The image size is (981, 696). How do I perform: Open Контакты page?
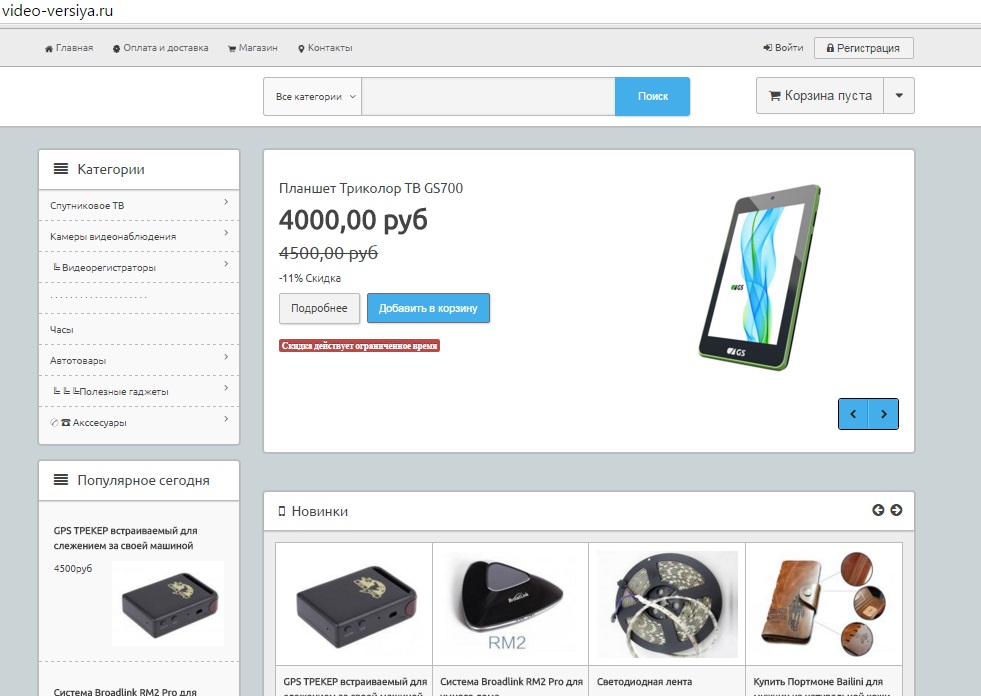tap(325, 48)
